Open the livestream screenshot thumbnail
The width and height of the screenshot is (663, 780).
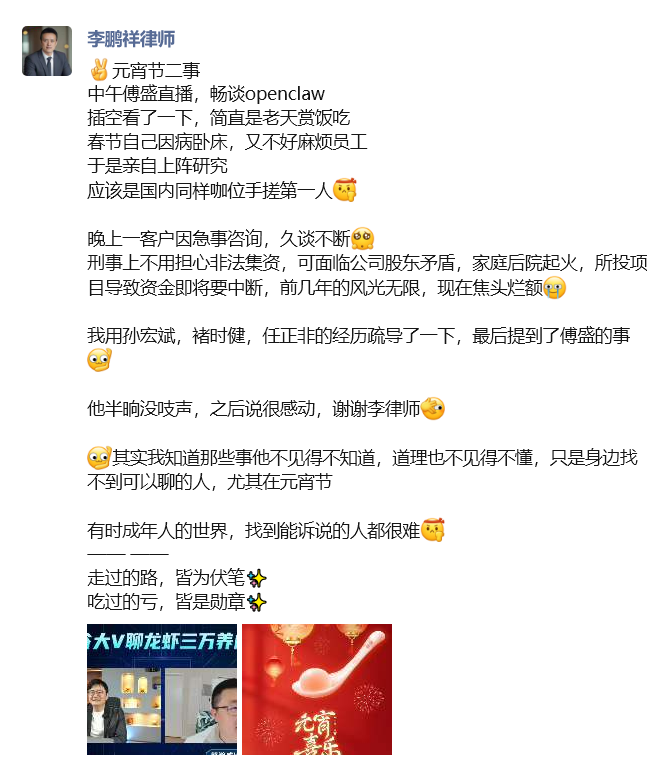coord(162,689)
